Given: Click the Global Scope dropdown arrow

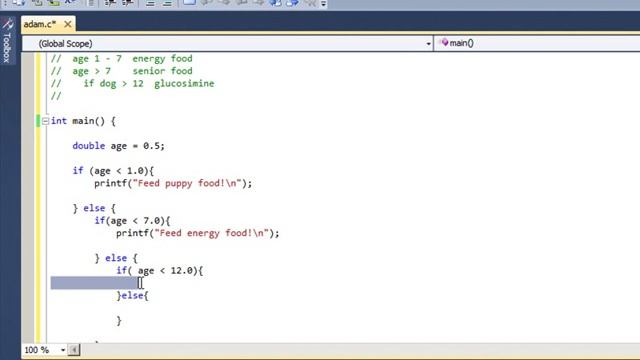Looking at the screenshot, I should (x=428, y=44).
